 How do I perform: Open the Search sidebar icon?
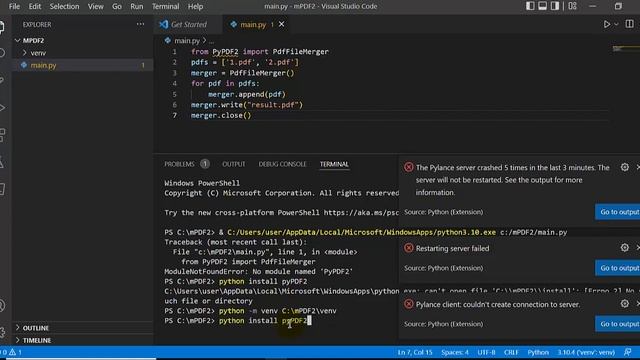coord(2,53)
